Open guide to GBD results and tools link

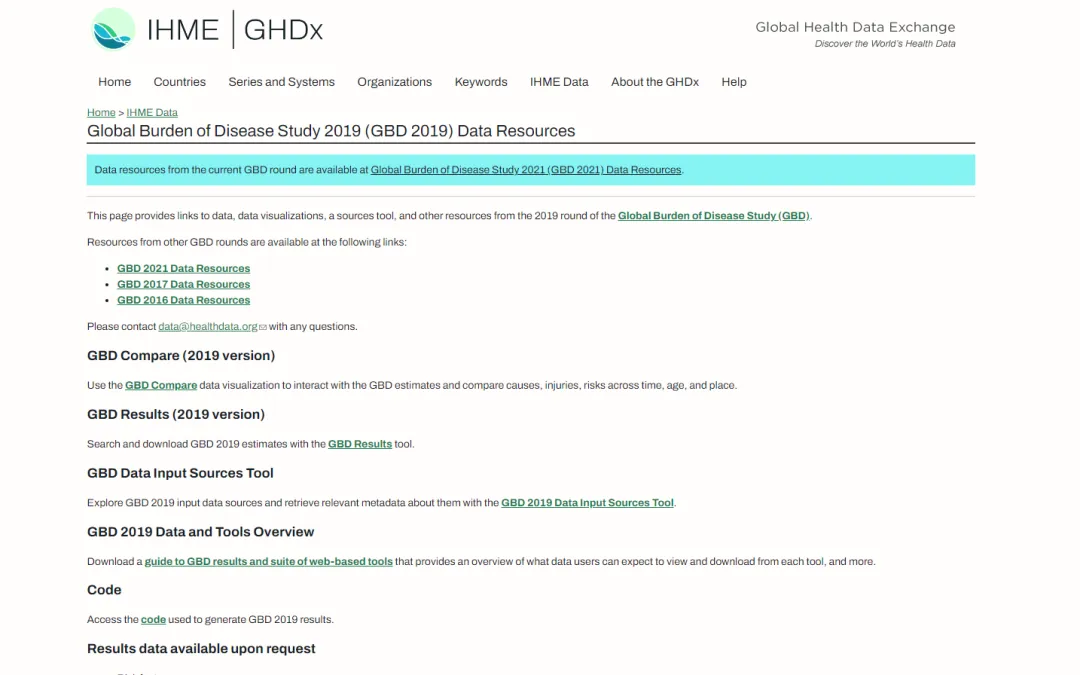[269, 561]
